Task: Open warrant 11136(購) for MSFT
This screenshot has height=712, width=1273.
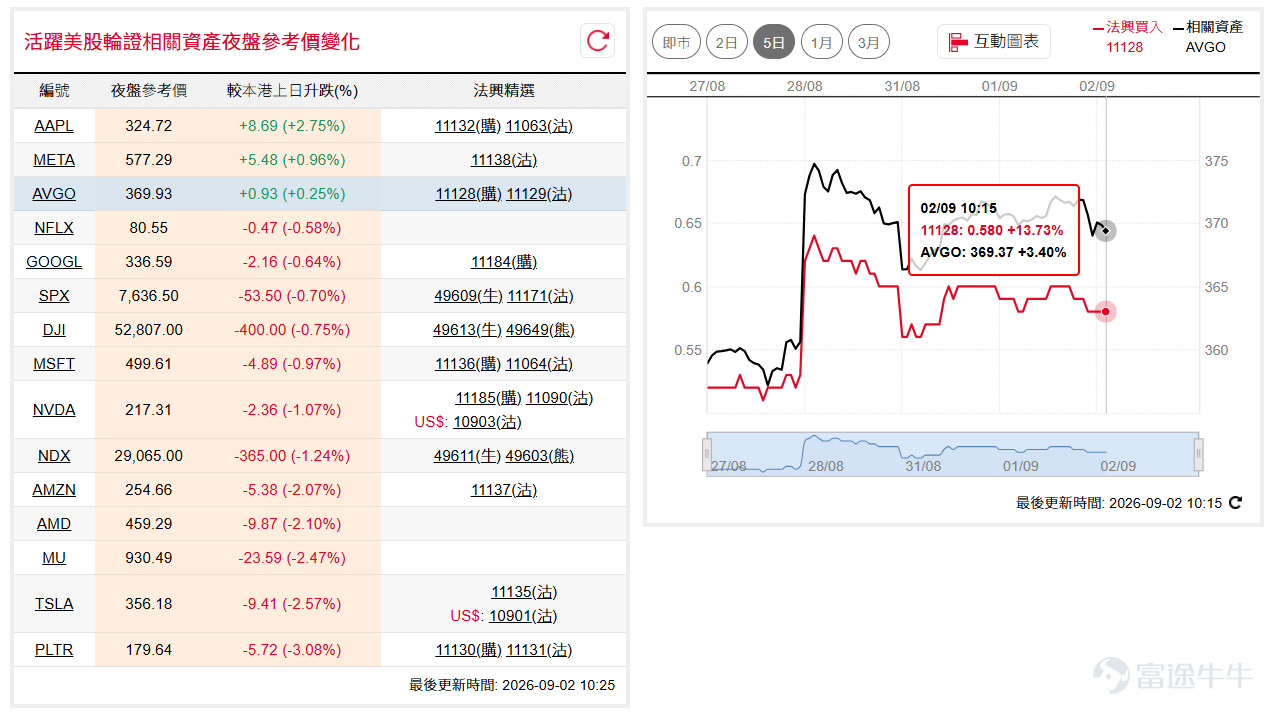Action: pyautogui.click(x=468, y=364)
